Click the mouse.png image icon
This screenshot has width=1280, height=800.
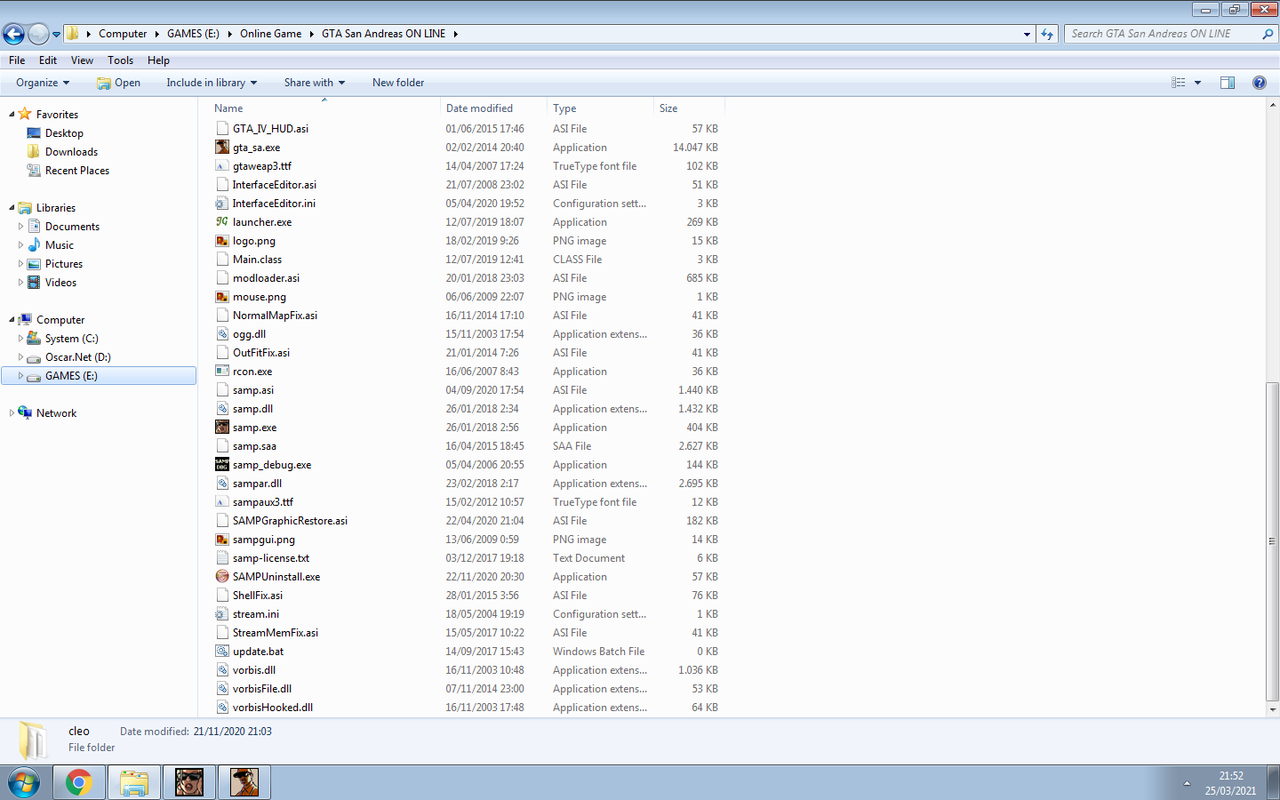(223, 297)
